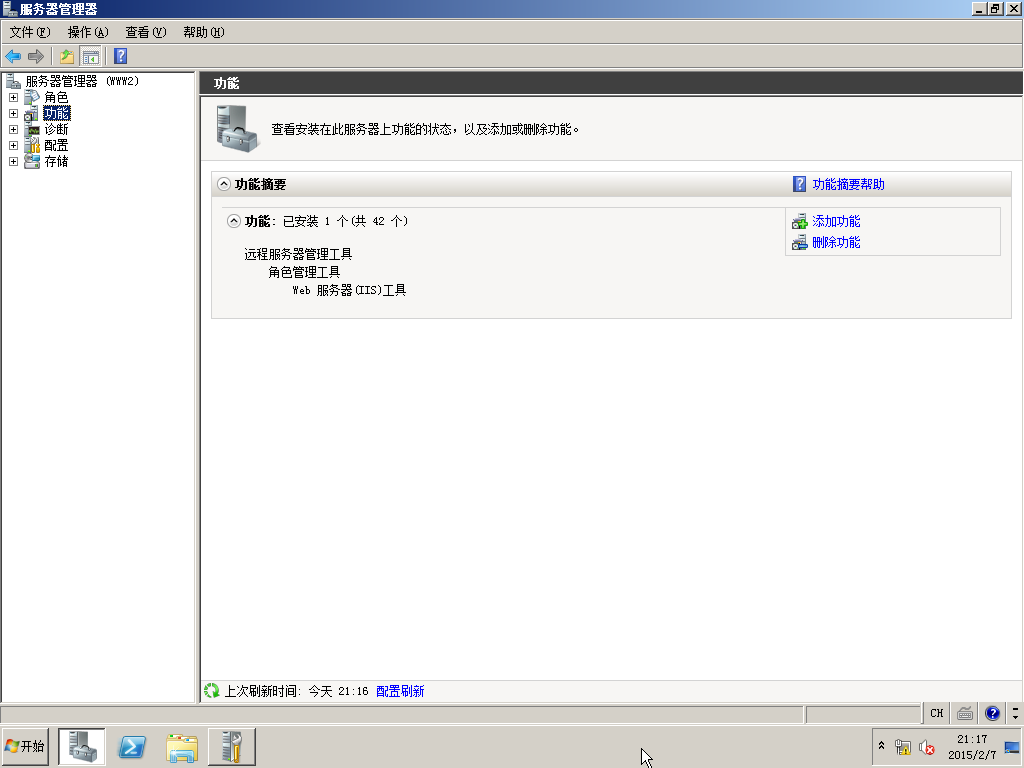Expand the 角色 tree node
The width and height of the screenshot is (1024, 768).
pos(13,97)
